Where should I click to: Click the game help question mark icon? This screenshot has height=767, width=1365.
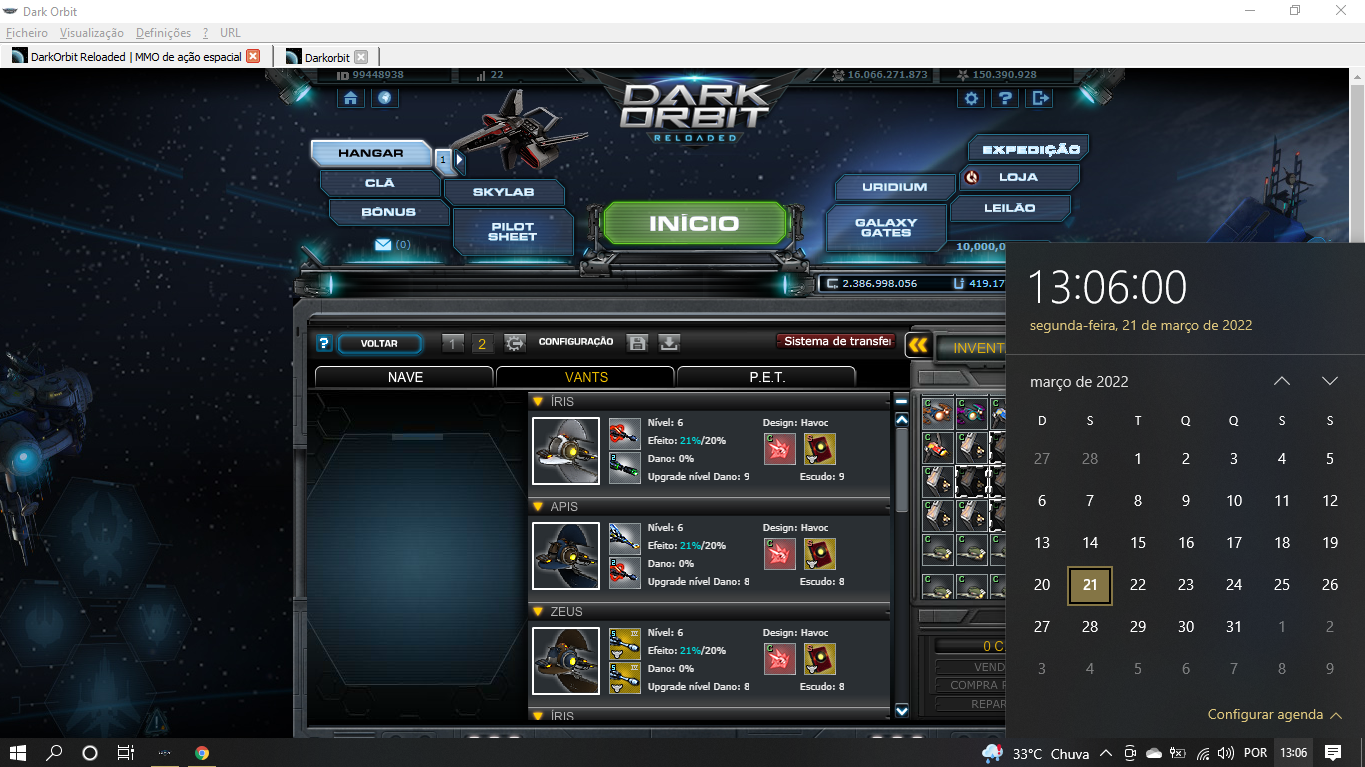click(1005, 98)
